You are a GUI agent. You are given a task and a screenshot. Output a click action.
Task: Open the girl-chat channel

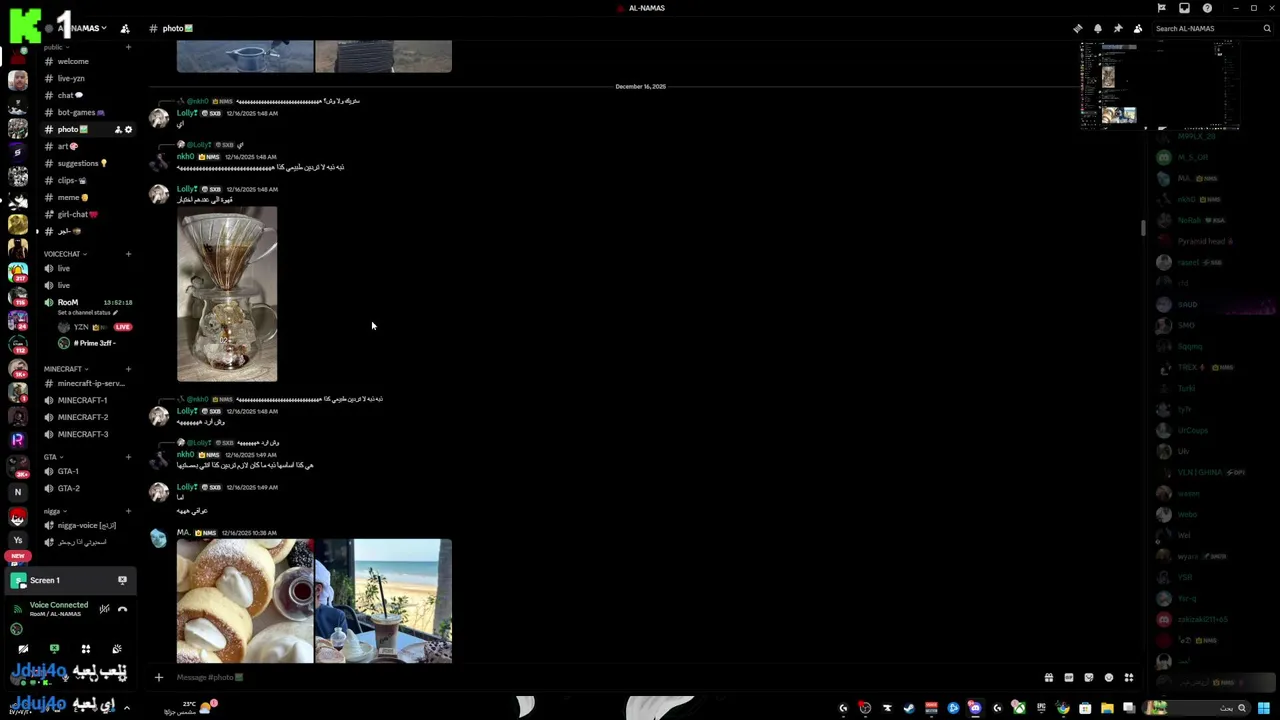click(x=86, y=214)
